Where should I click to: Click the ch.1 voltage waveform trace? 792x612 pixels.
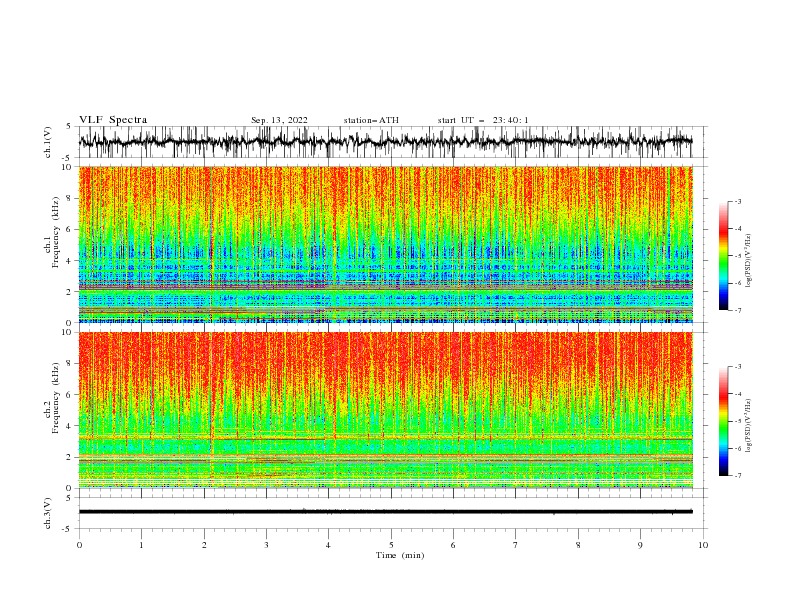[385, 142]
